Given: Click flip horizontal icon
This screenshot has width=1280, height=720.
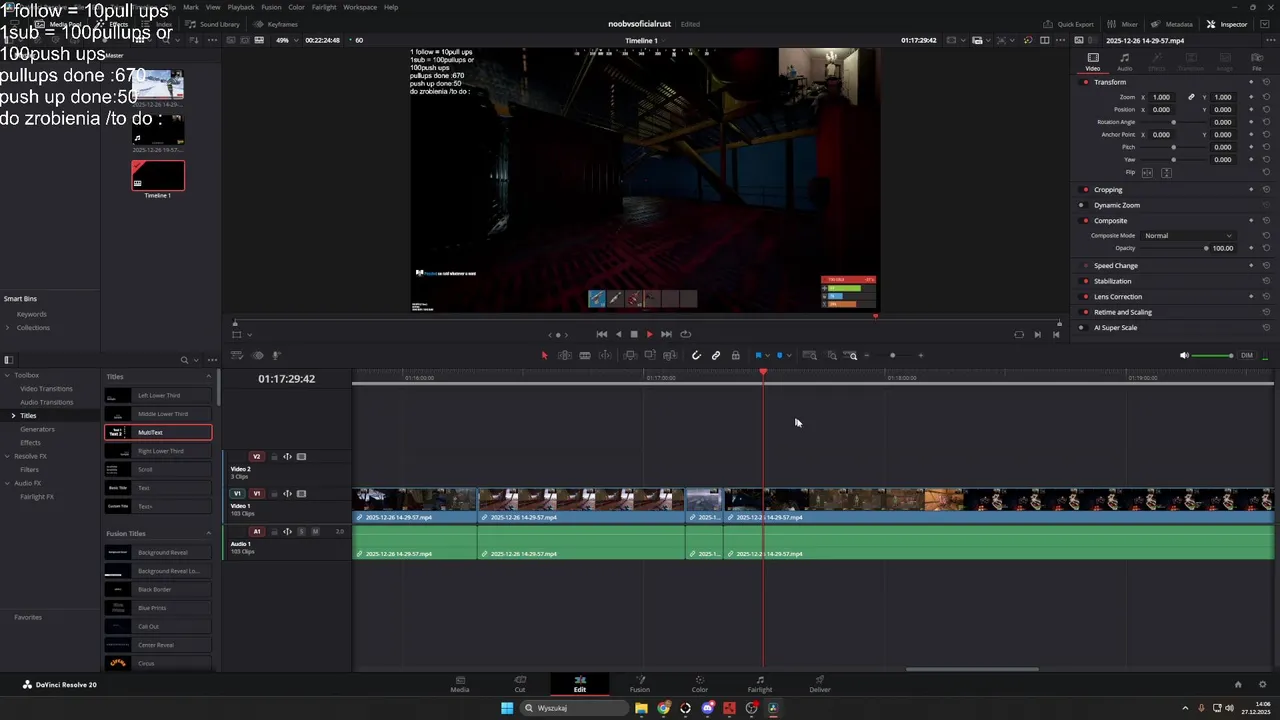Looking at the screenshot, I should (1147, 173).
